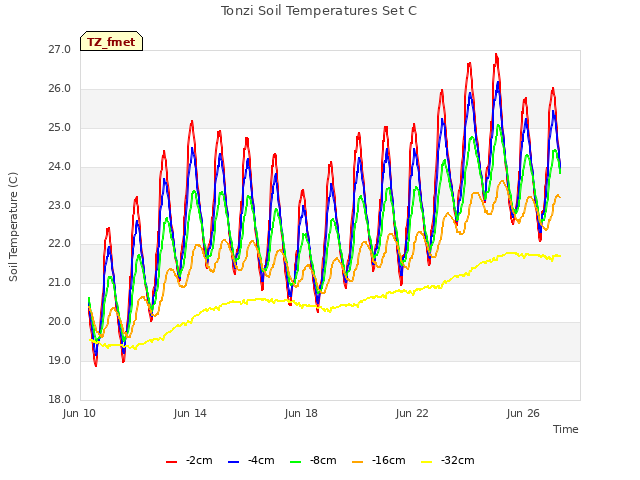The width and height of the screenshot is (640, 480).
Task: Click the green -8cm legend color marker
Action: click(296, 462)
